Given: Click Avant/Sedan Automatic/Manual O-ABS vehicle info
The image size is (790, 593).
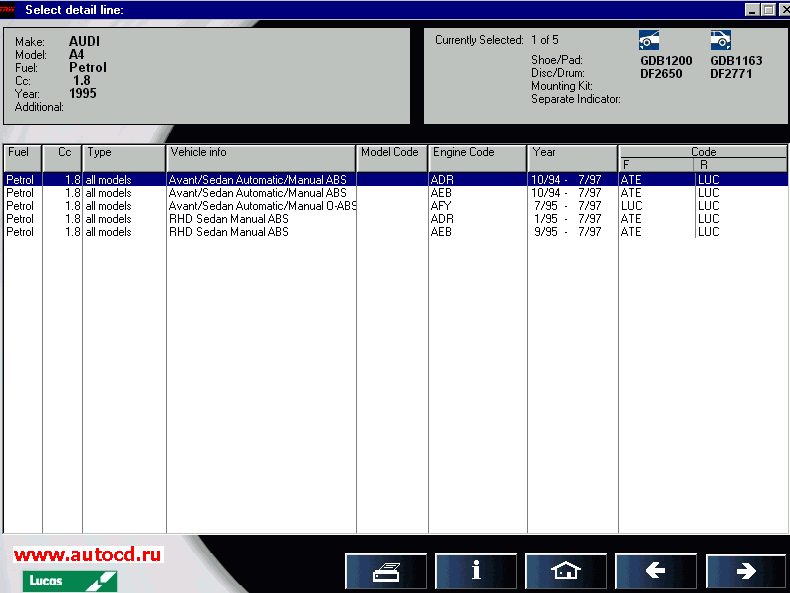Looking at the screenshot, I should click(262, 206).
